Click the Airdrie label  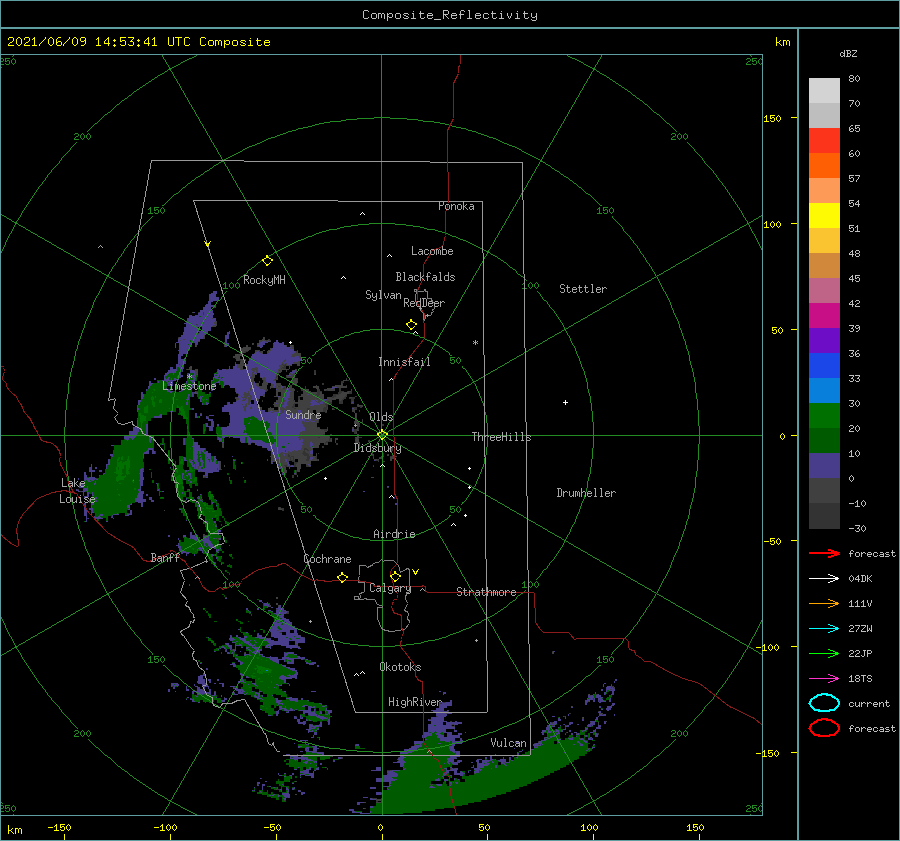[x=394, y=534]
